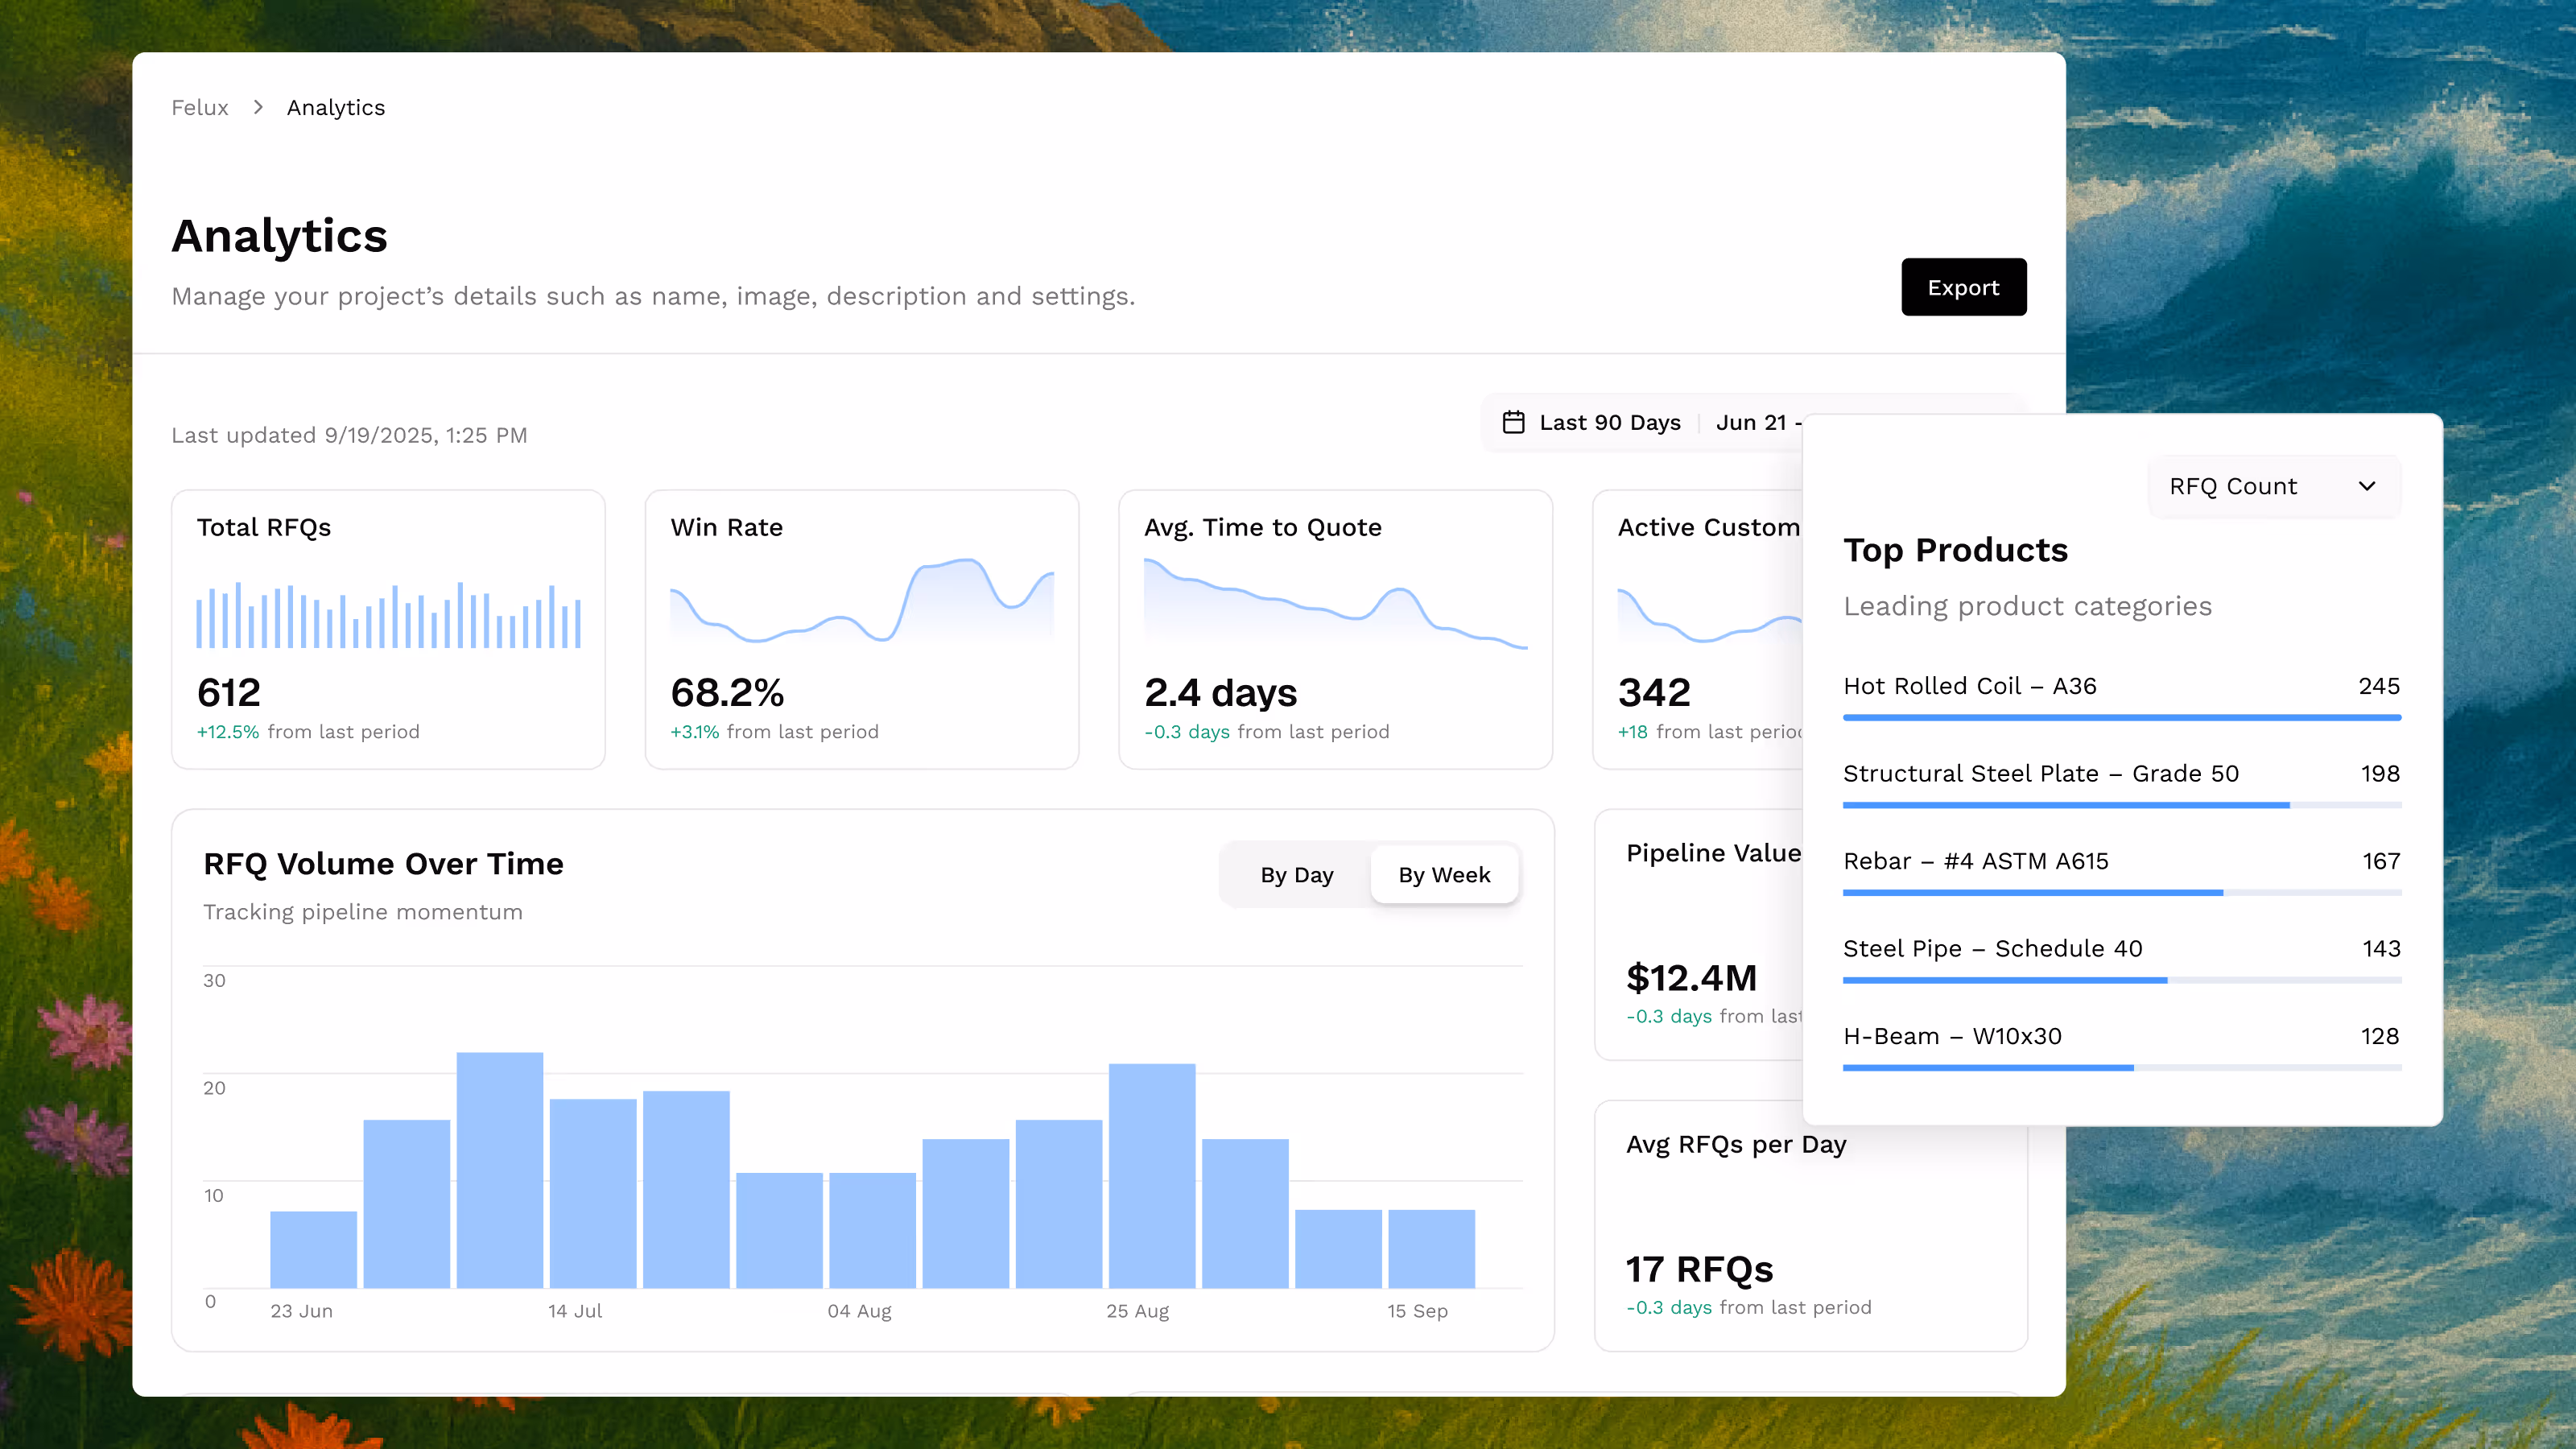Click Hot Rolled Coil – A36 progress bar

coord(2121,717)
